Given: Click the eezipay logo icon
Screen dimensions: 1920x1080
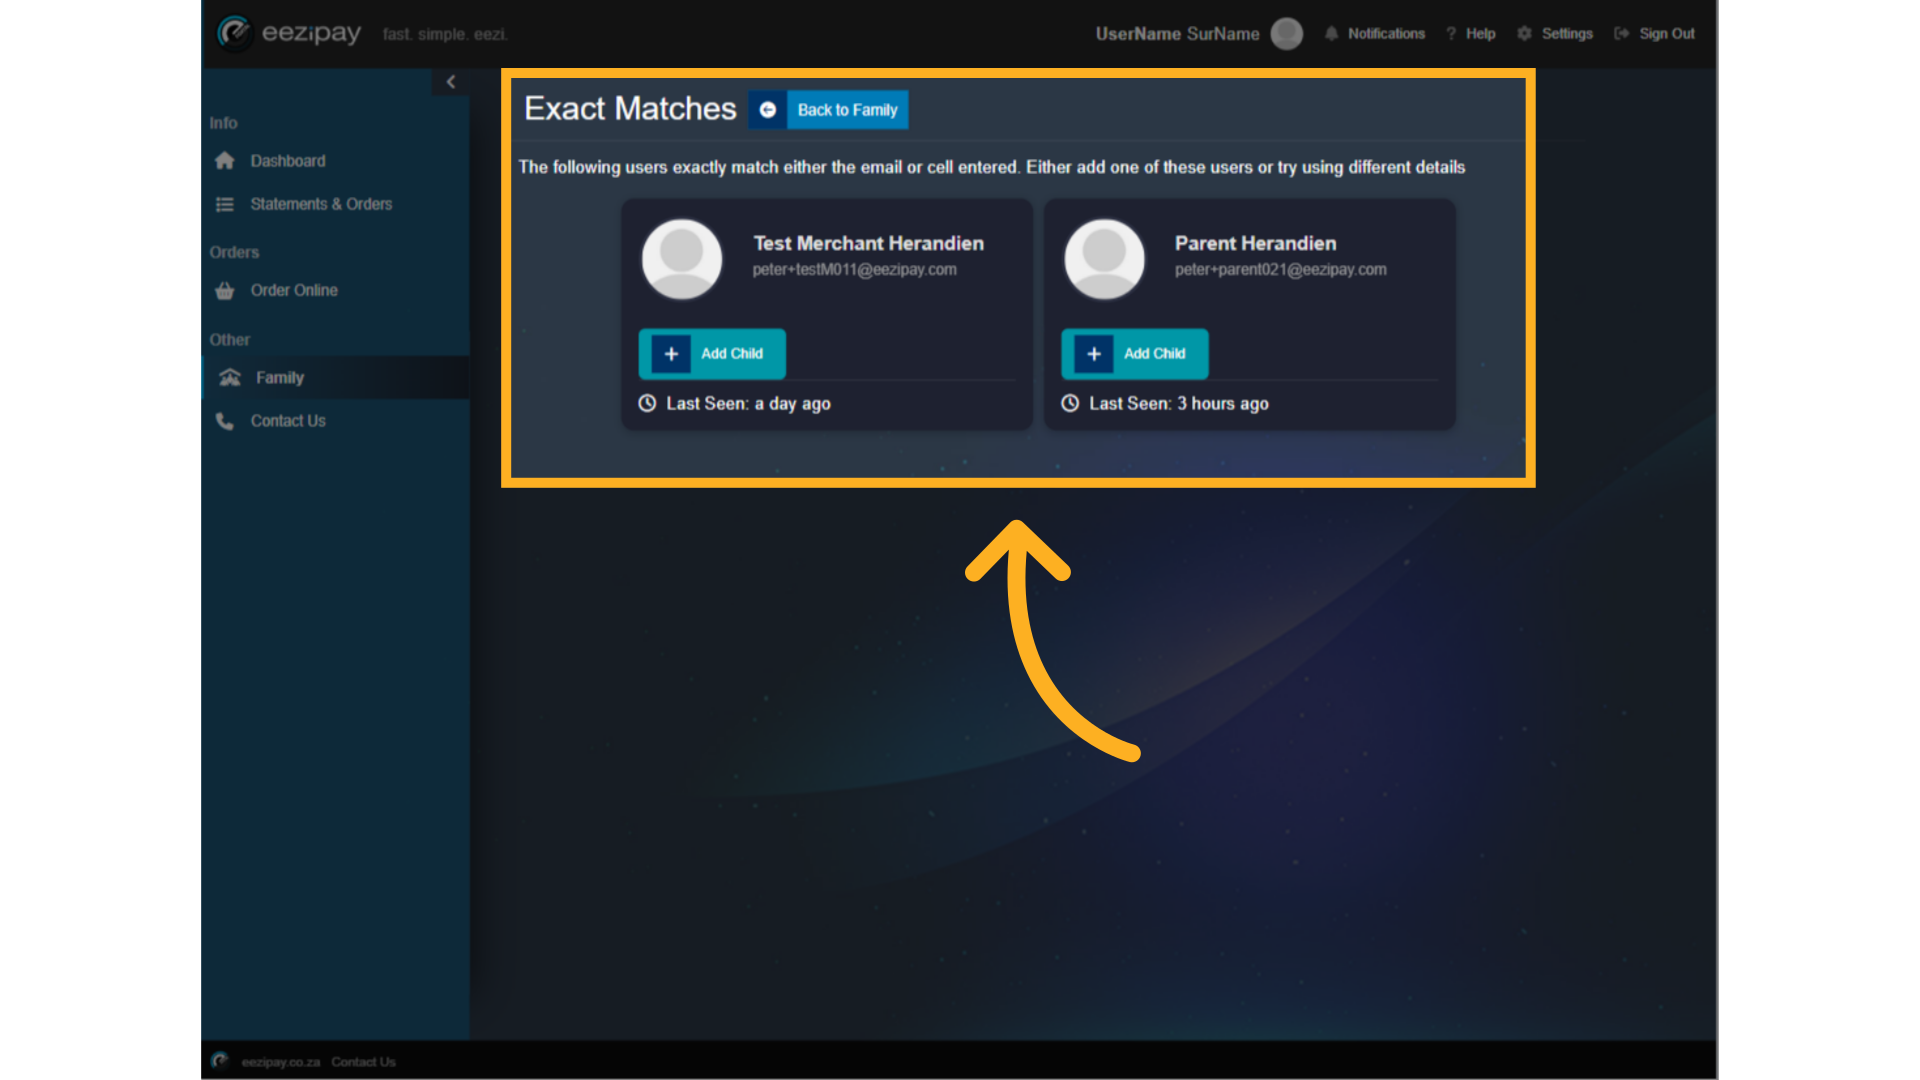Looking at the screenshot, I should point(235,33).
